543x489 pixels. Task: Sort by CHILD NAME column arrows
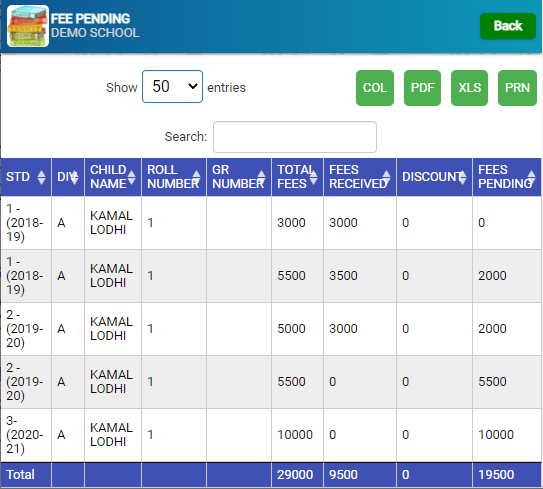[x=131, y=177]
